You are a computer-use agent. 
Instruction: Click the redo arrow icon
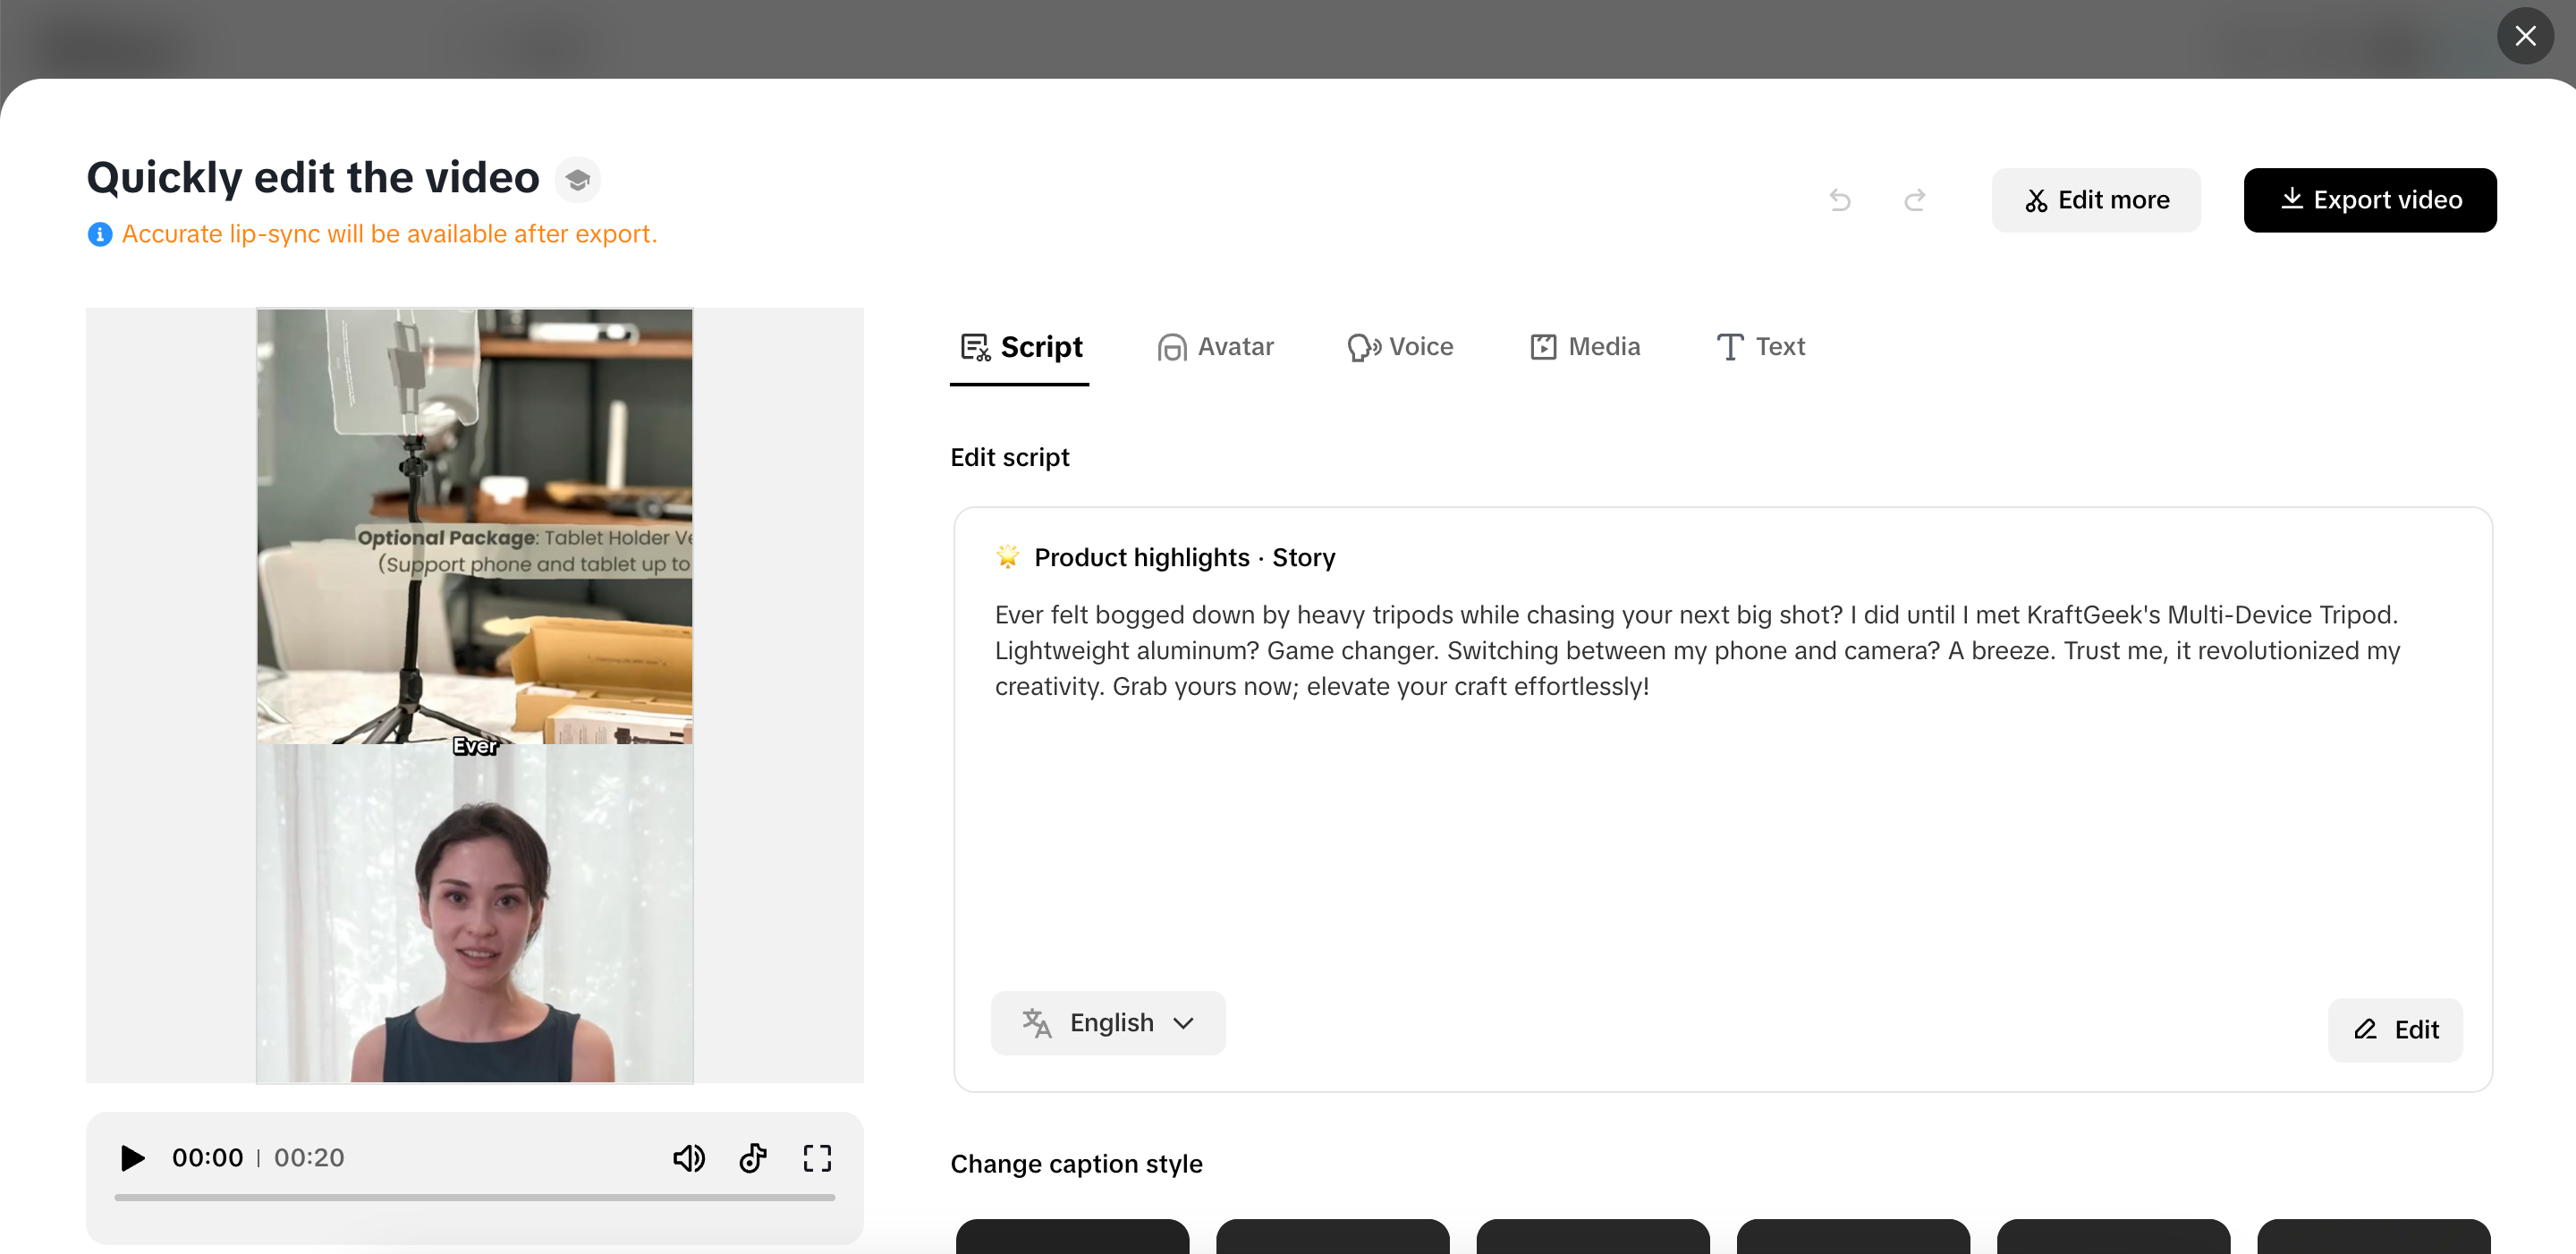(x=1914, y=200)
